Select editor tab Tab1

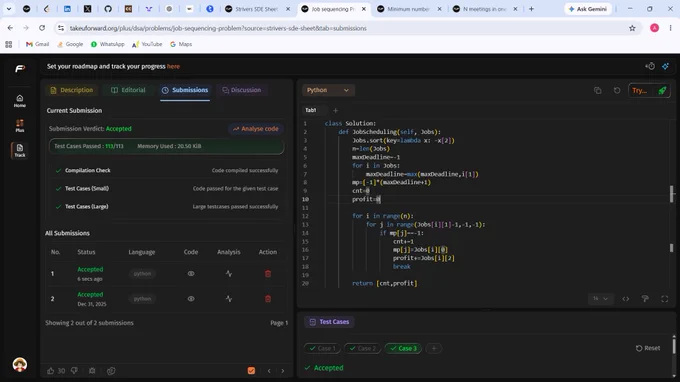click(x=311, y=110)
